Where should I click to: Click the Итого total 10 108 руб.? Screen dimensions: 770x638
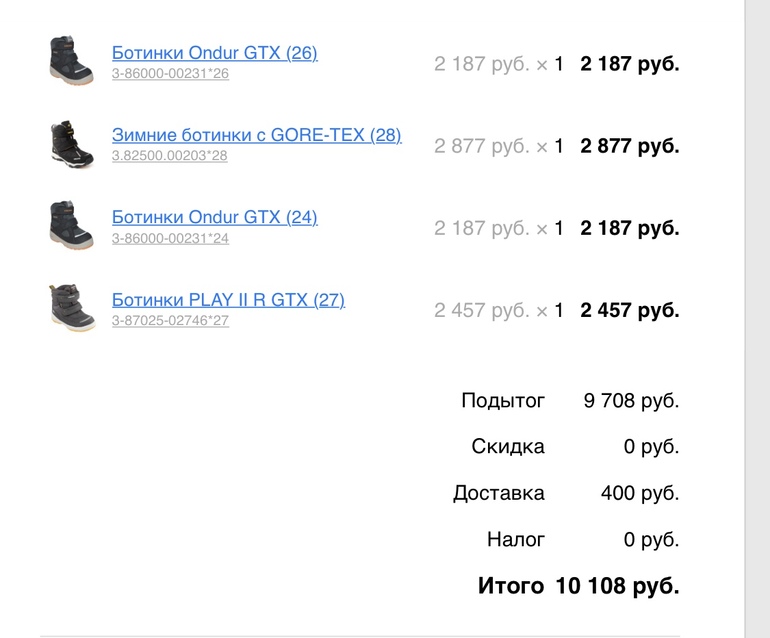(617, 585)
